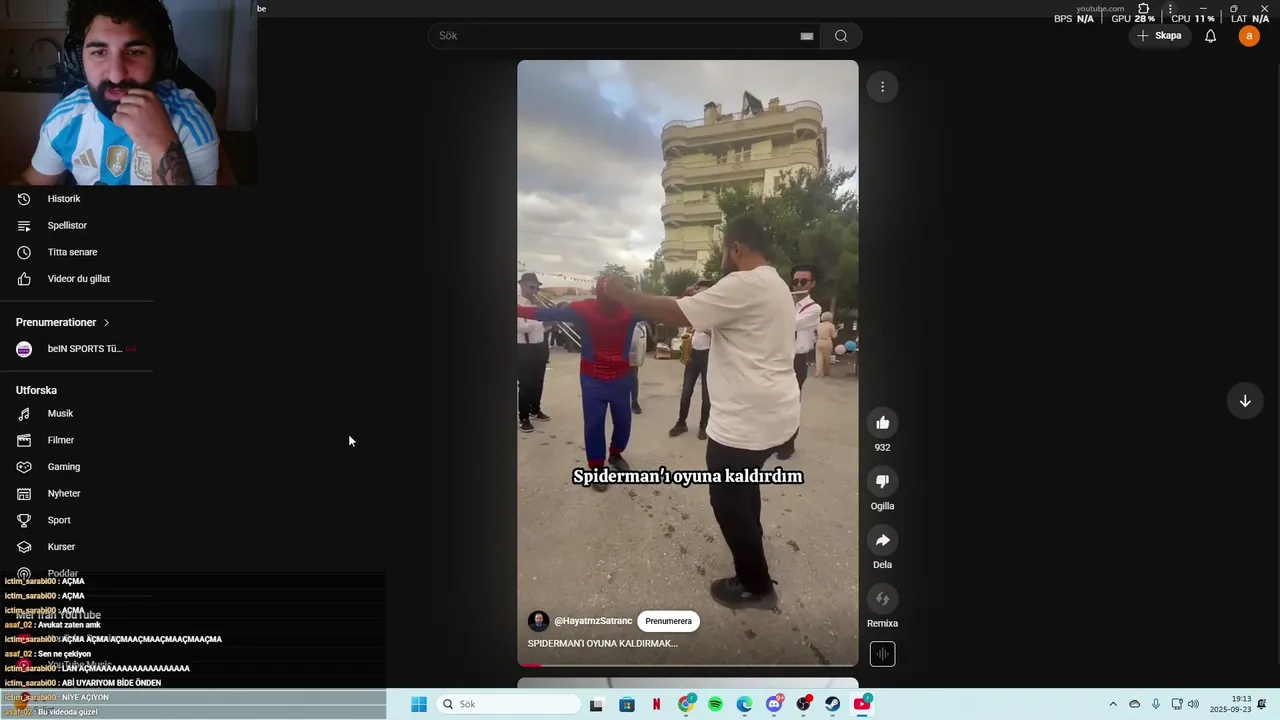Open browser extensions puzzle icon
Screen dimensions: 1280x720
1144,9
